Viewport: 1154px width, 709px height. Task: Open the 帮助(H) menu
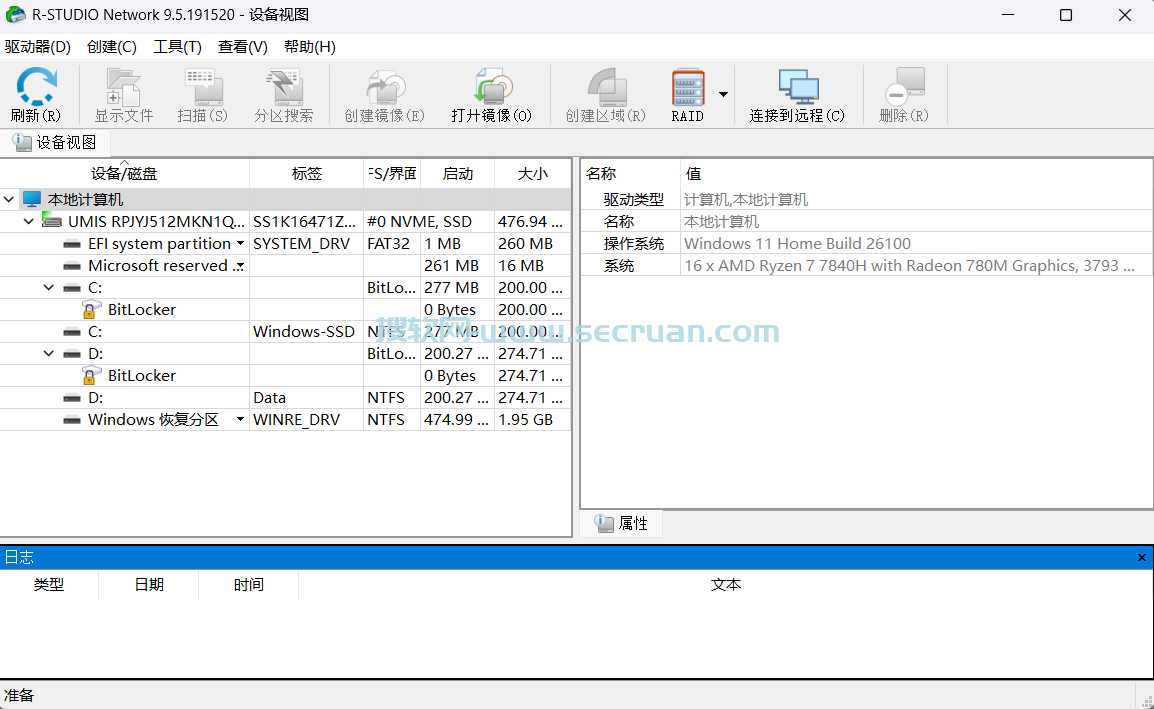pos(310,46)
